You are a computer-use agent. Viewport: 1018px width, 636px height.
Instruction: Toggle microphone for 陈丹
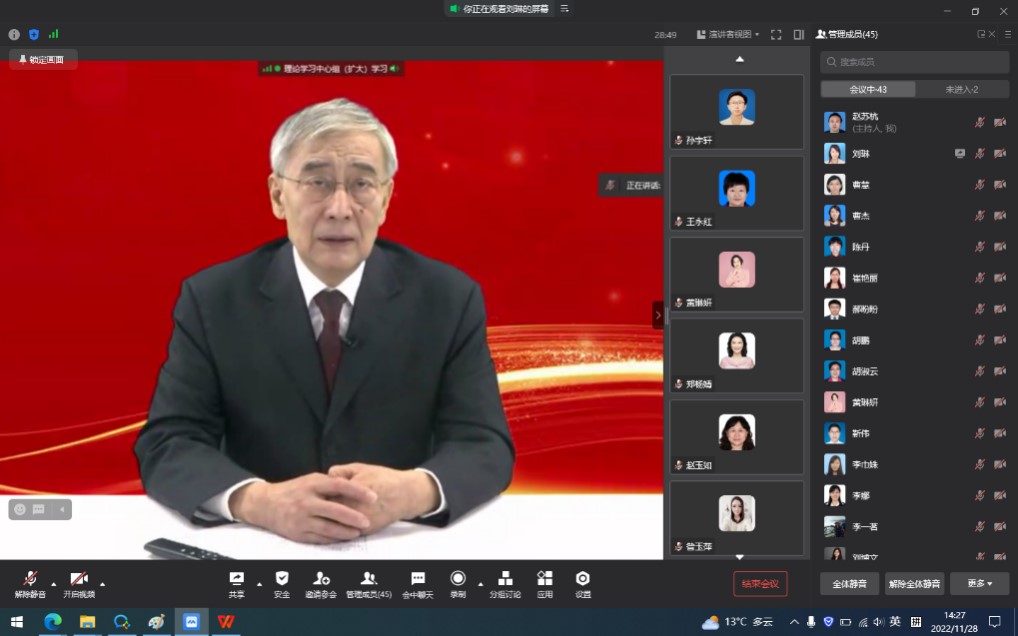[980, 247]
